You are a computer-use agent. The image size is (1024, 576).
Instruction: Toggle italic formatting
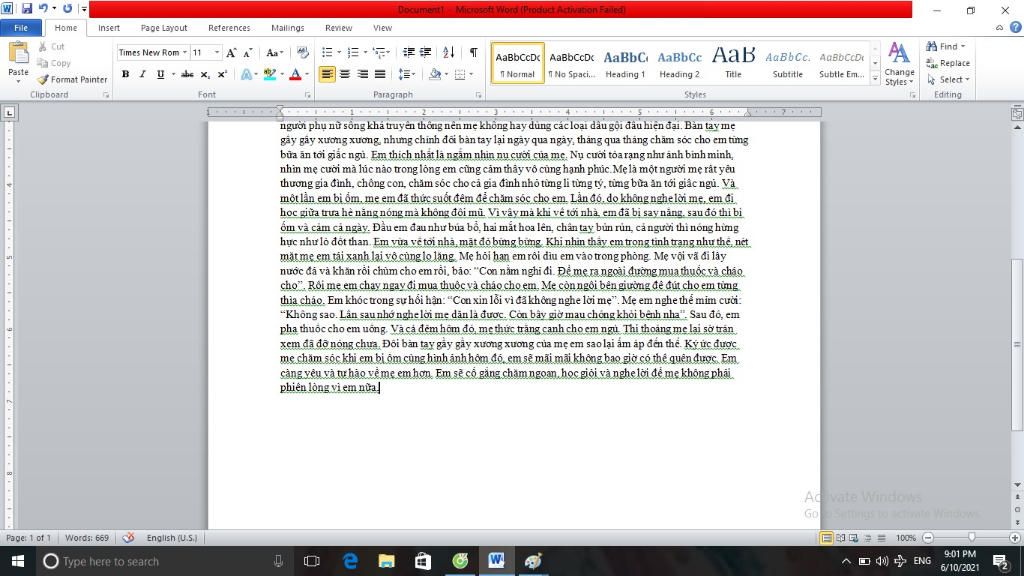point(142,74)
